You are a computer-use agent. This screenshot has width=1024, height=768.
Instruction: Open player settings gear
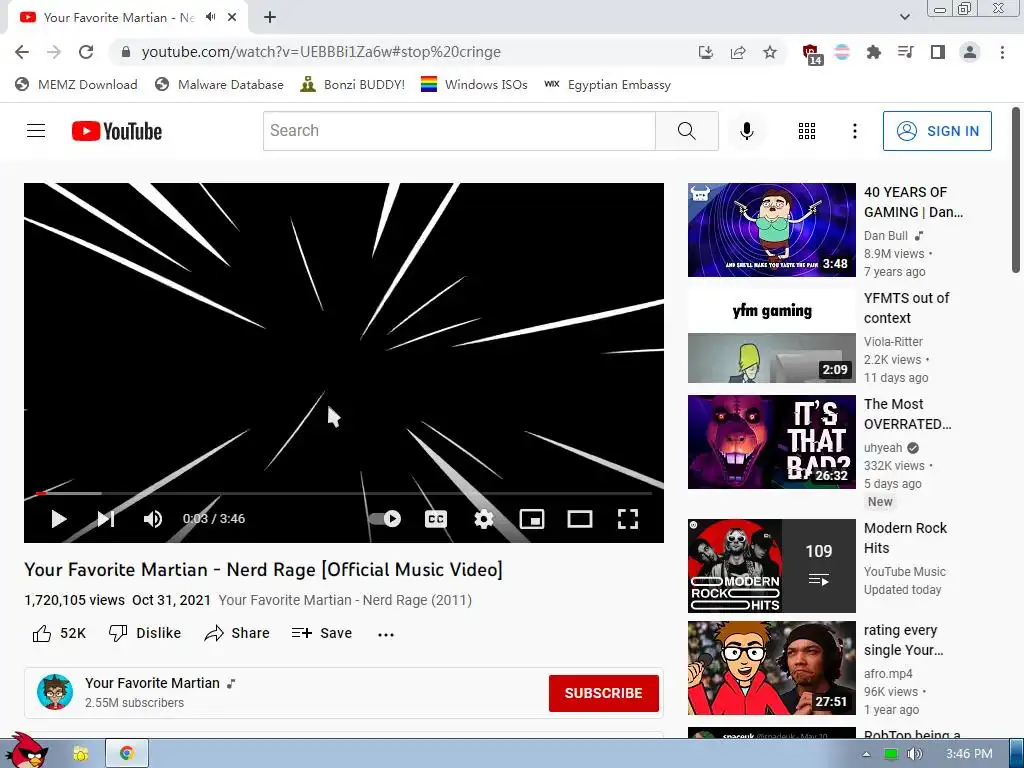[x=484, y=519]
